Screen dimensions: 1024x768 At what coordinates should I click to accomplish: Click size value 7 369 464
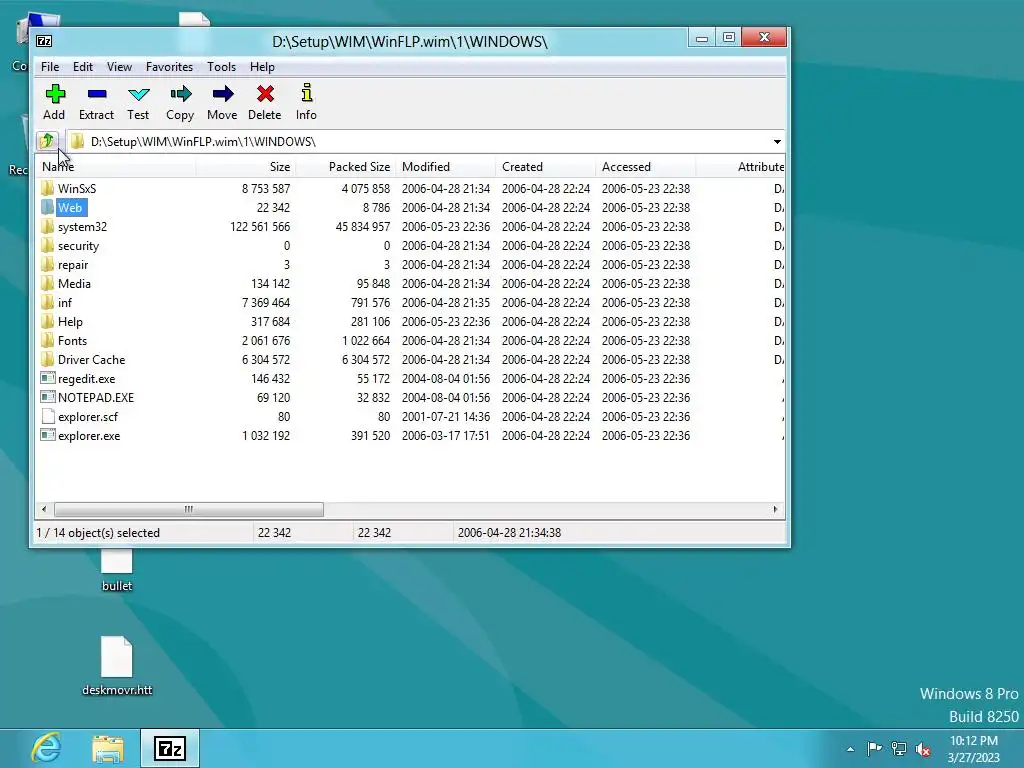point(266,302)
